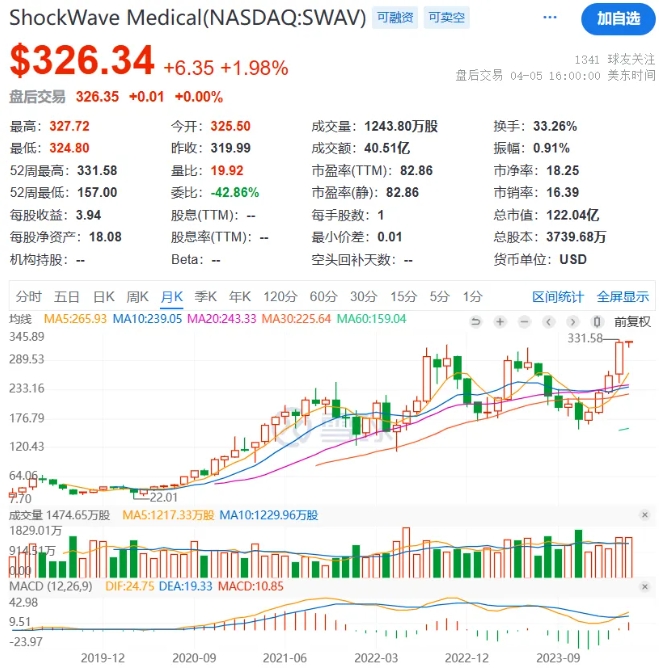Select the 周K chart tab
The height and width of the screenshot is (668, 659).
(138, 297)
